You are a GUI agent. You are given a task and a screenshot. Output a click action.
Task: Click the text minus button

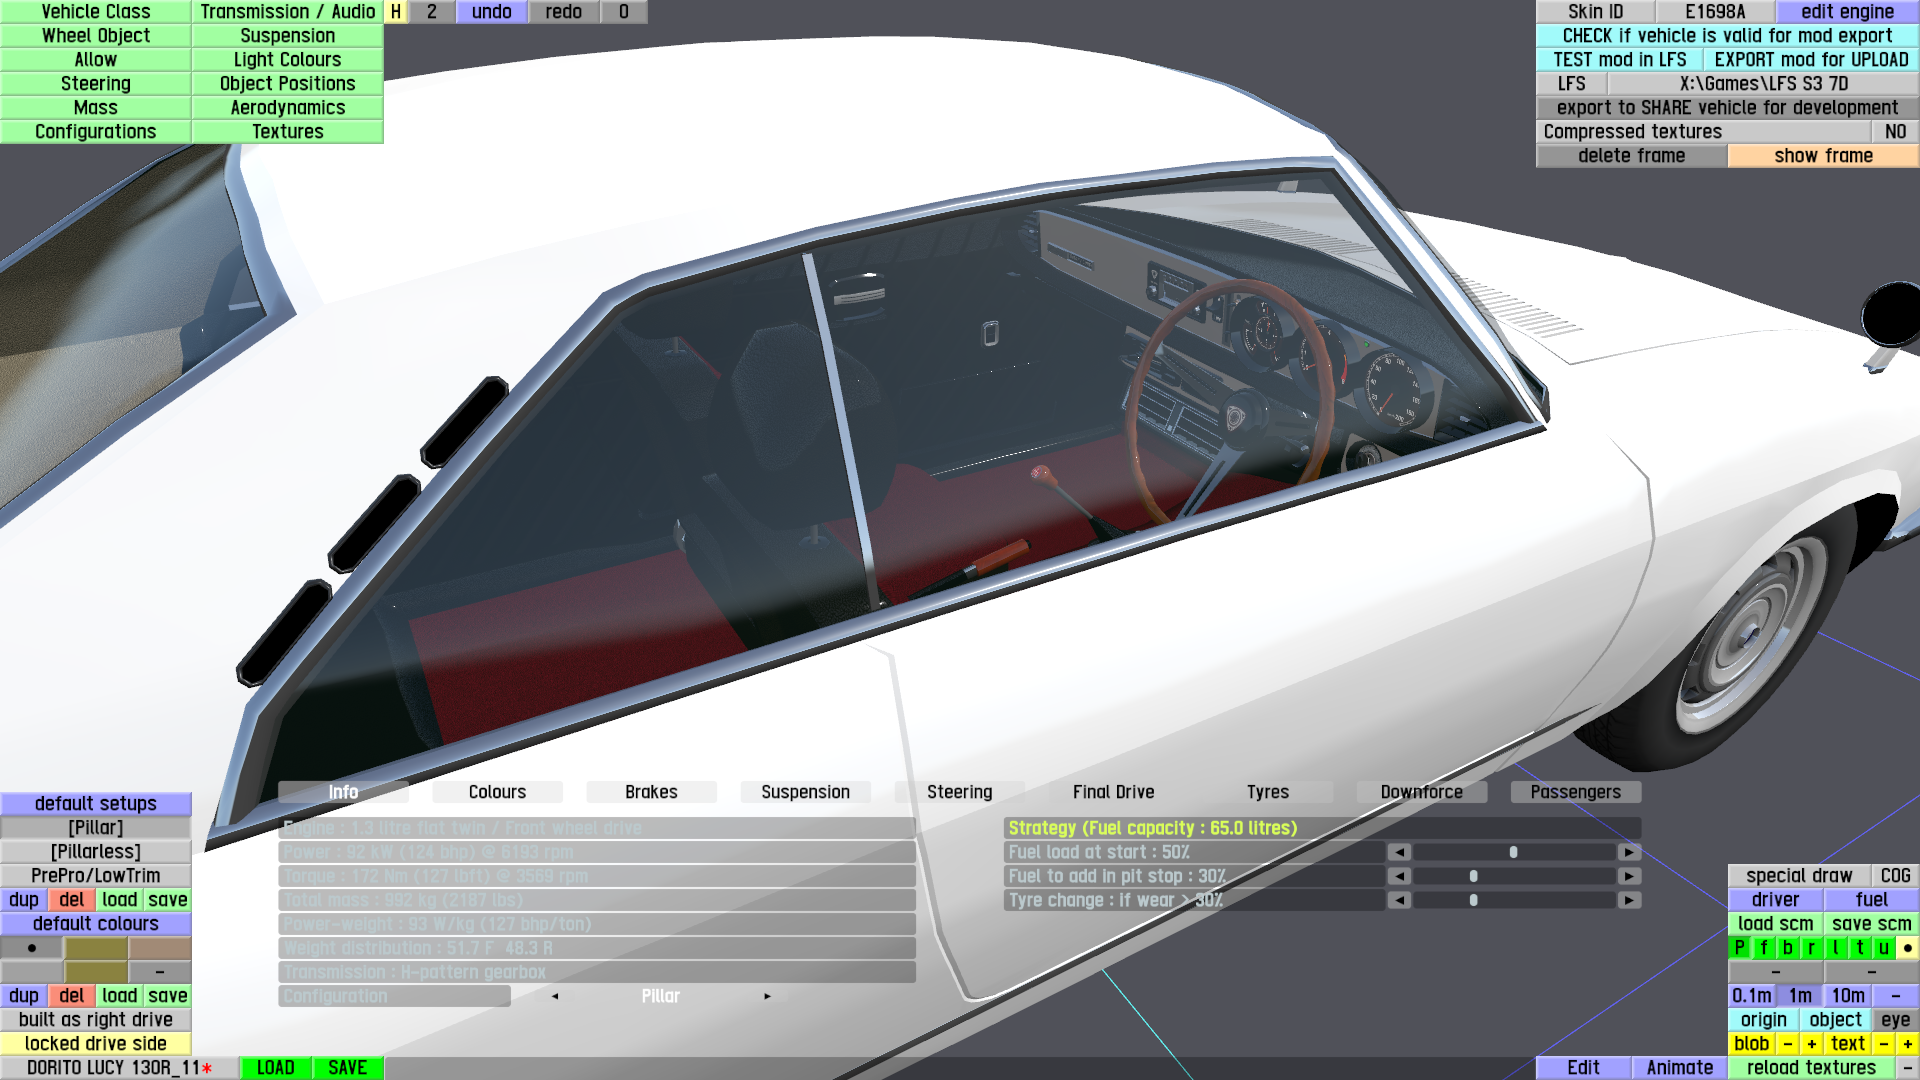pos(1884,1044)
